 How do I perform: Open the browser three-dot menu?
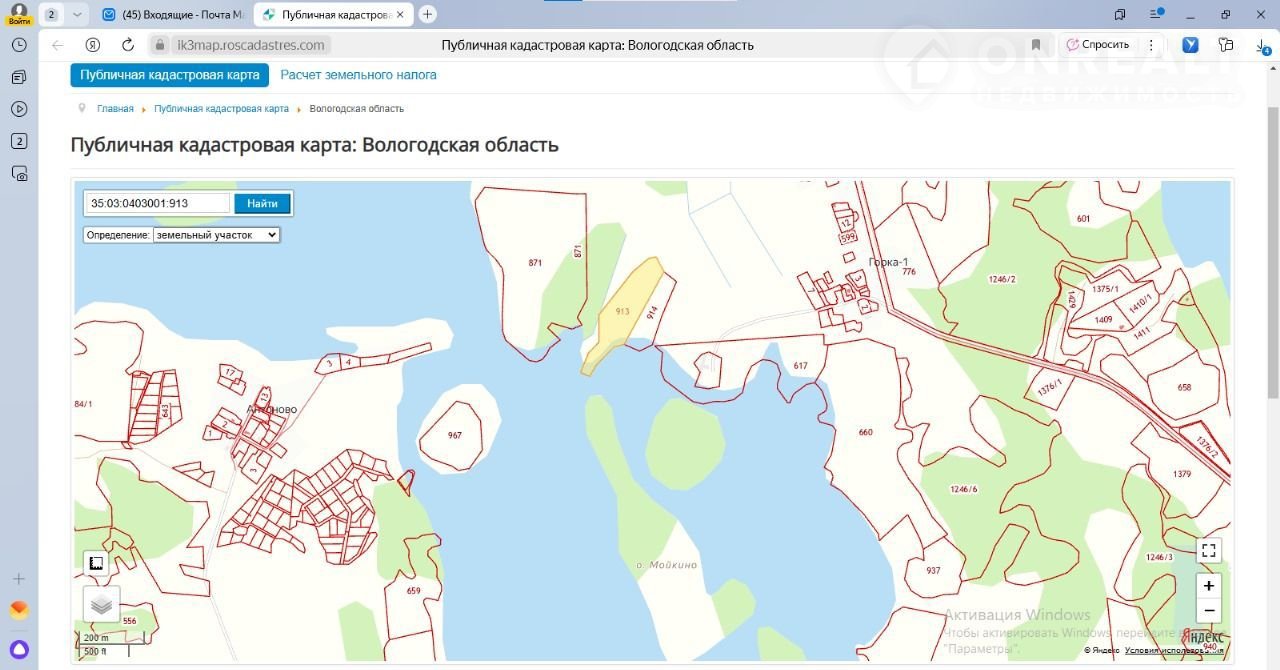1151,45
